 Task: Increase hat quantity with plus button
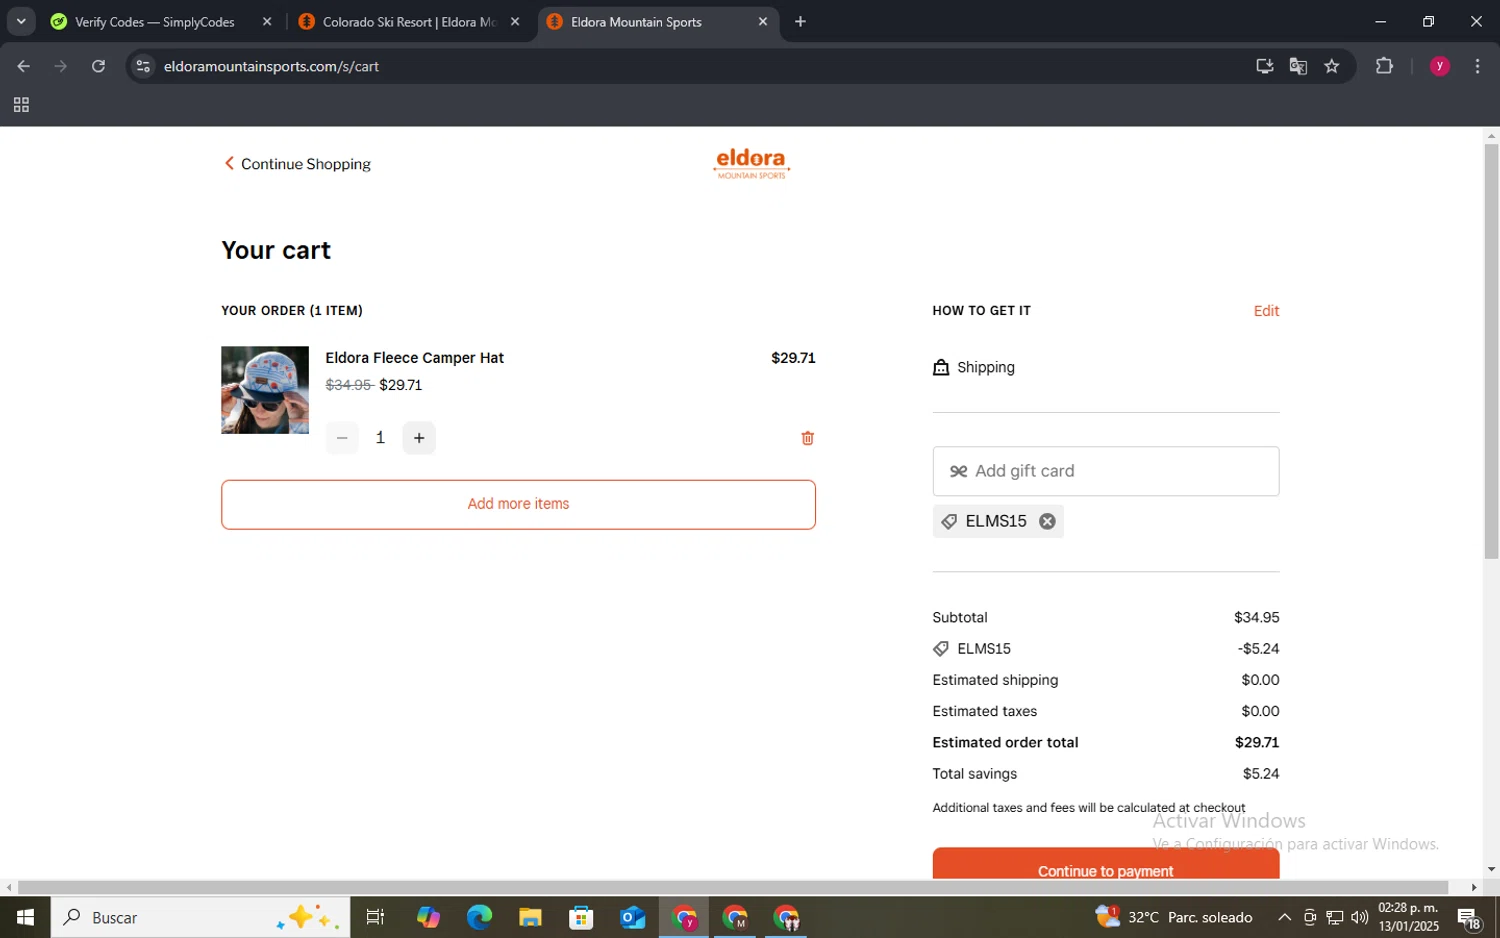point(419,438)
